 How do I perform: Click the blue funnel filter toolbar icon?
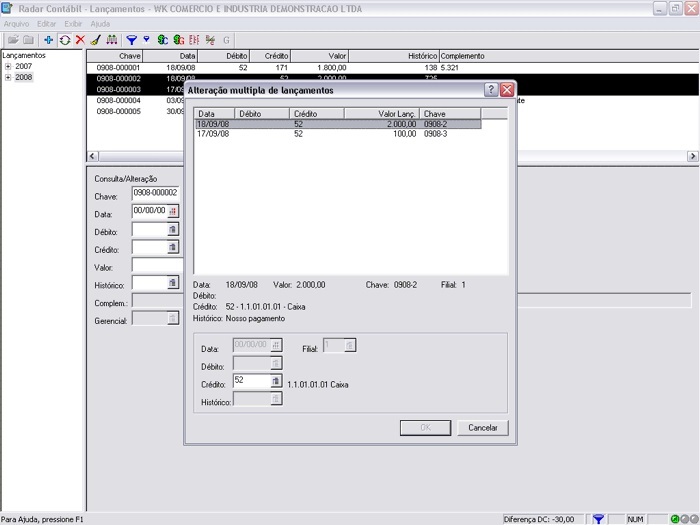[131, 40]
